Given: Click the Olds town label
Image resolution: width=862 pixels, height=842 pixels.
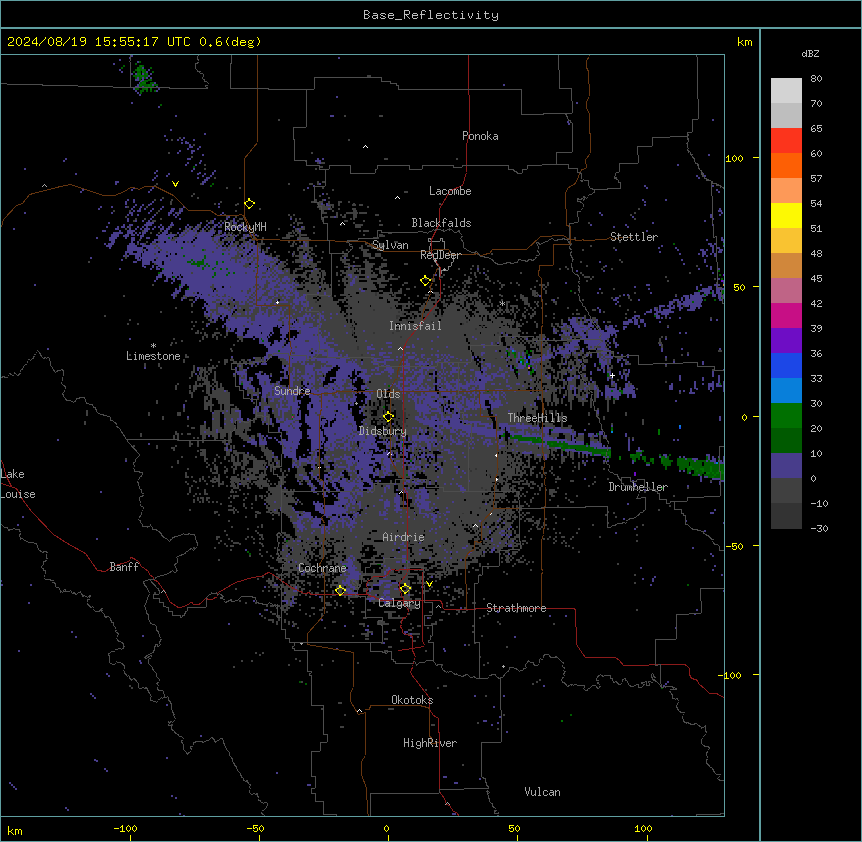Looking at the screenshot, I should [388, 394].
